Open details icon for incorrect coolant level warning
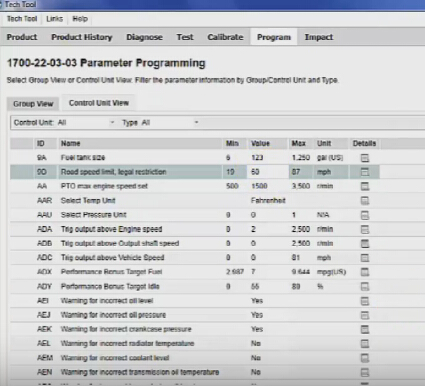 (365, 358)
